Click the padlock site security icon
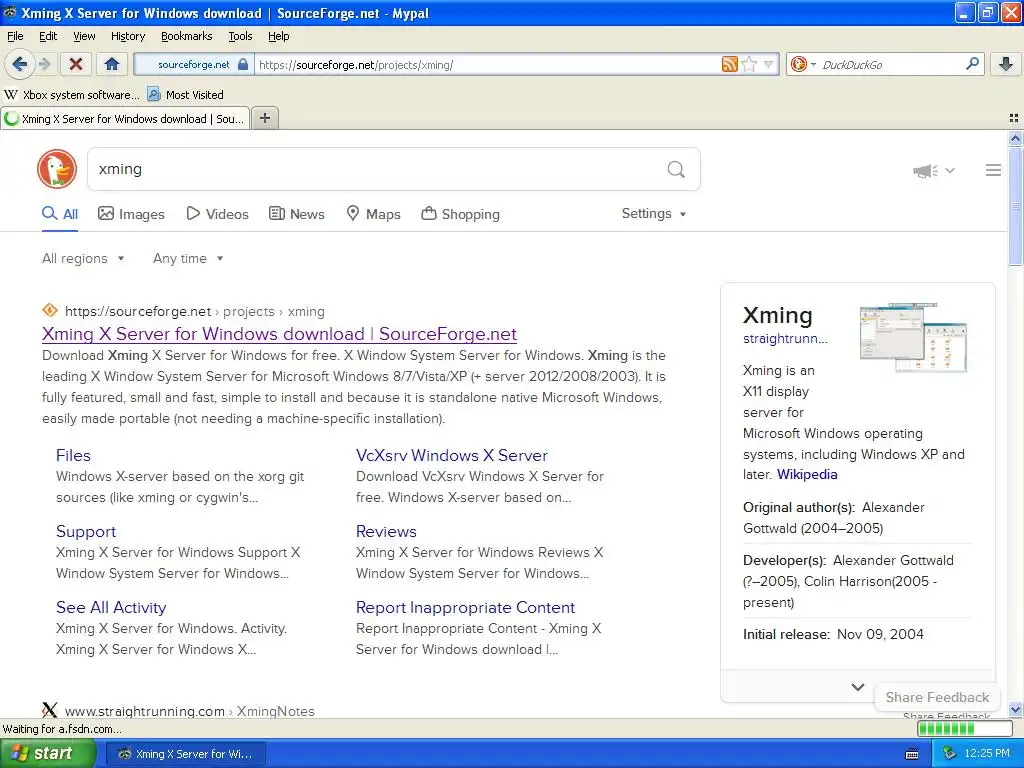The height and width of the screenshot is (768, 1024). pos(243,64)
